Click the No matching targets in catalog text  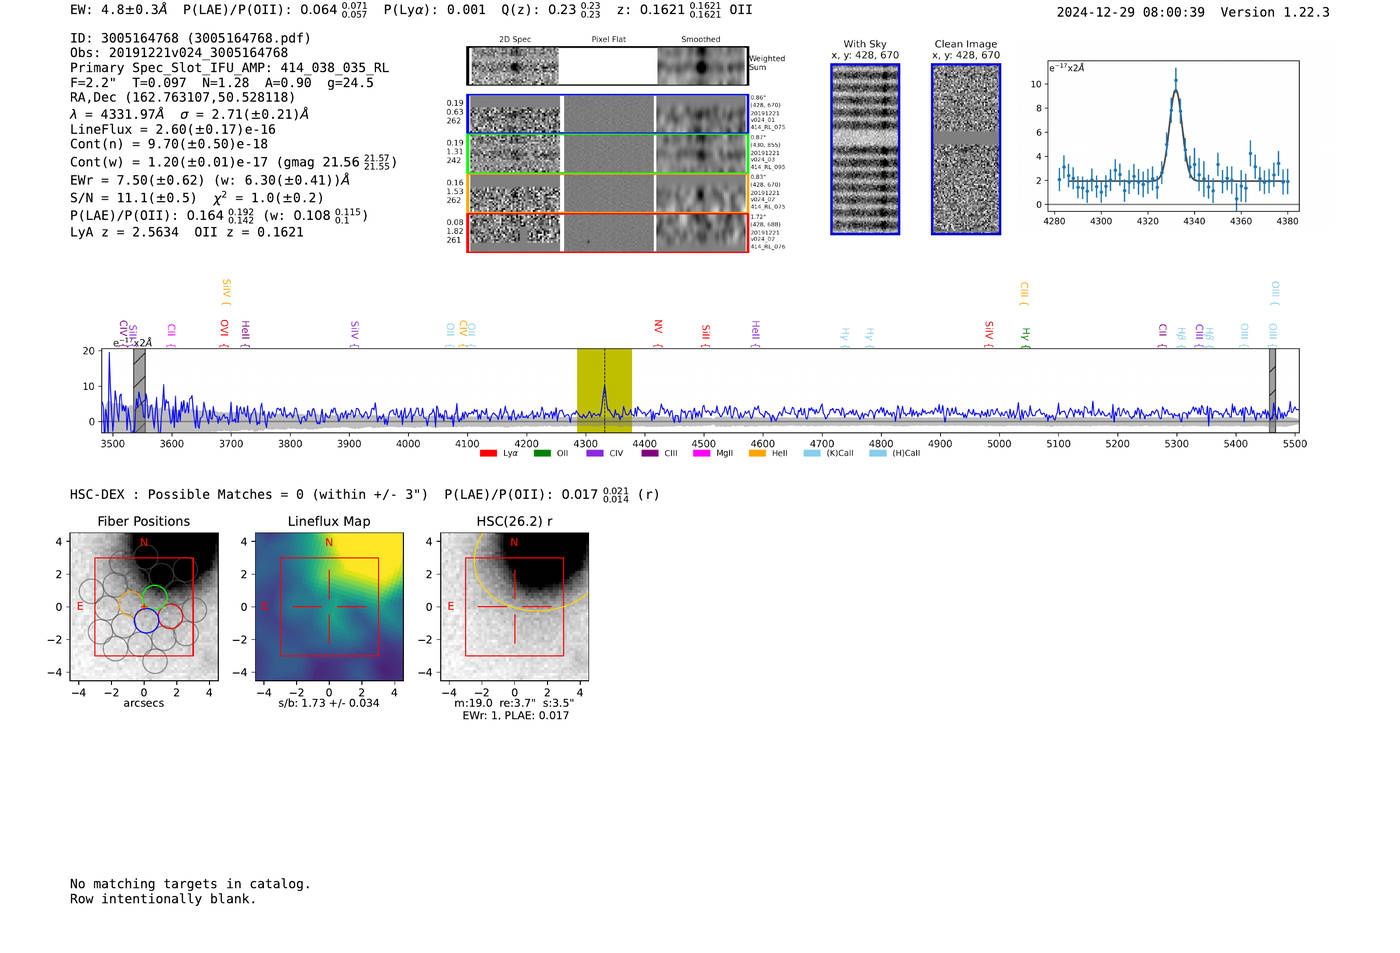click(x=190, y=884)
